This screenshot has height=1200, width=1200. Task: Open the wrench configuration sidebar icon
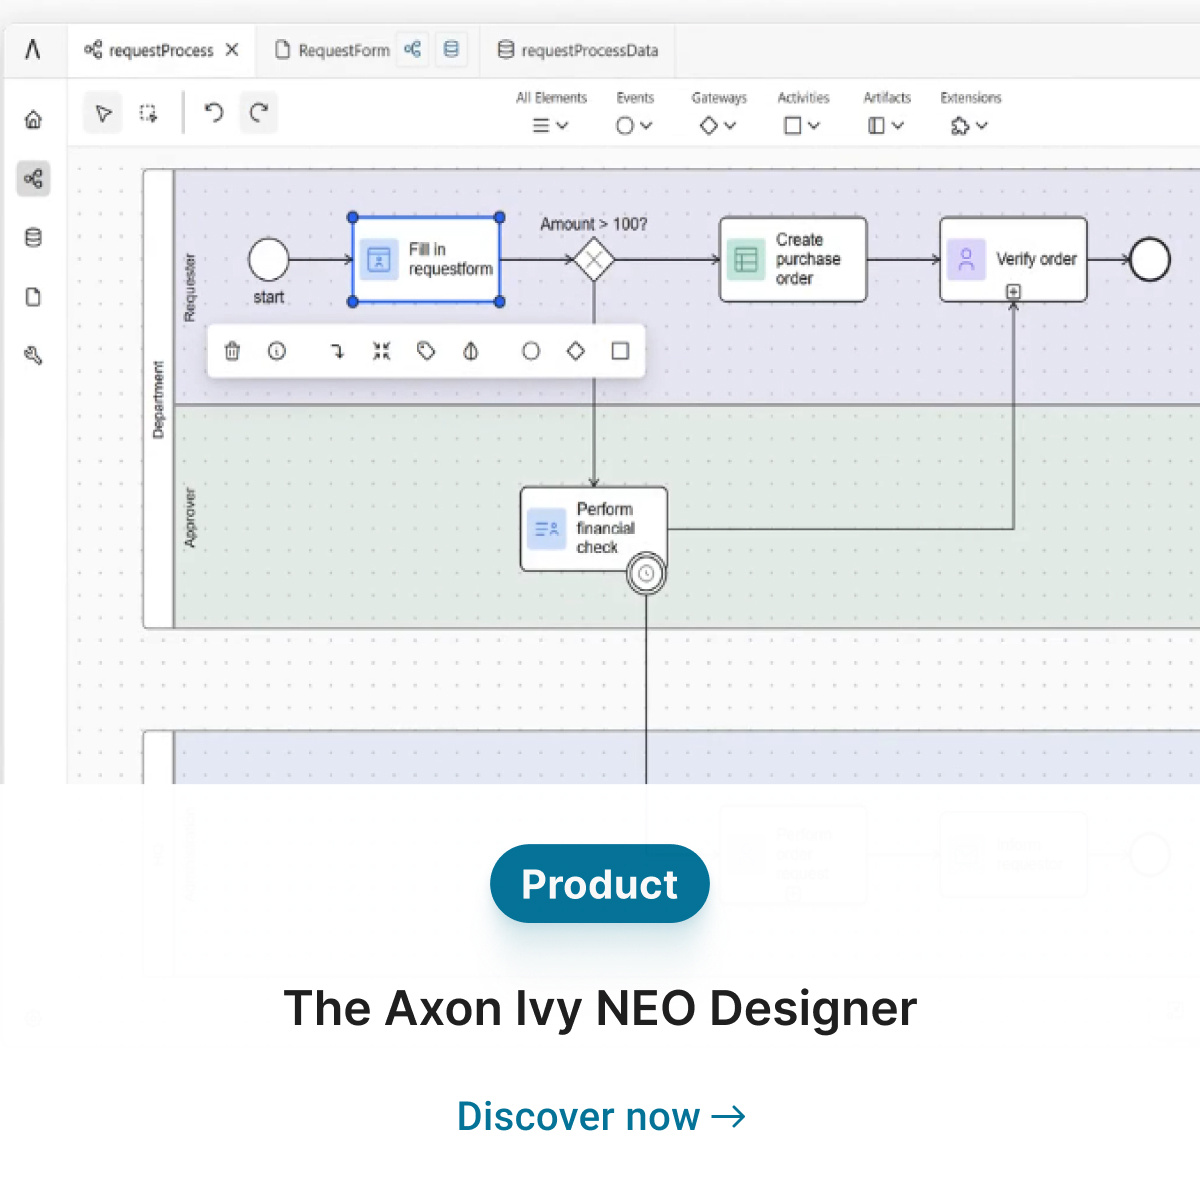tap(33, 356)
